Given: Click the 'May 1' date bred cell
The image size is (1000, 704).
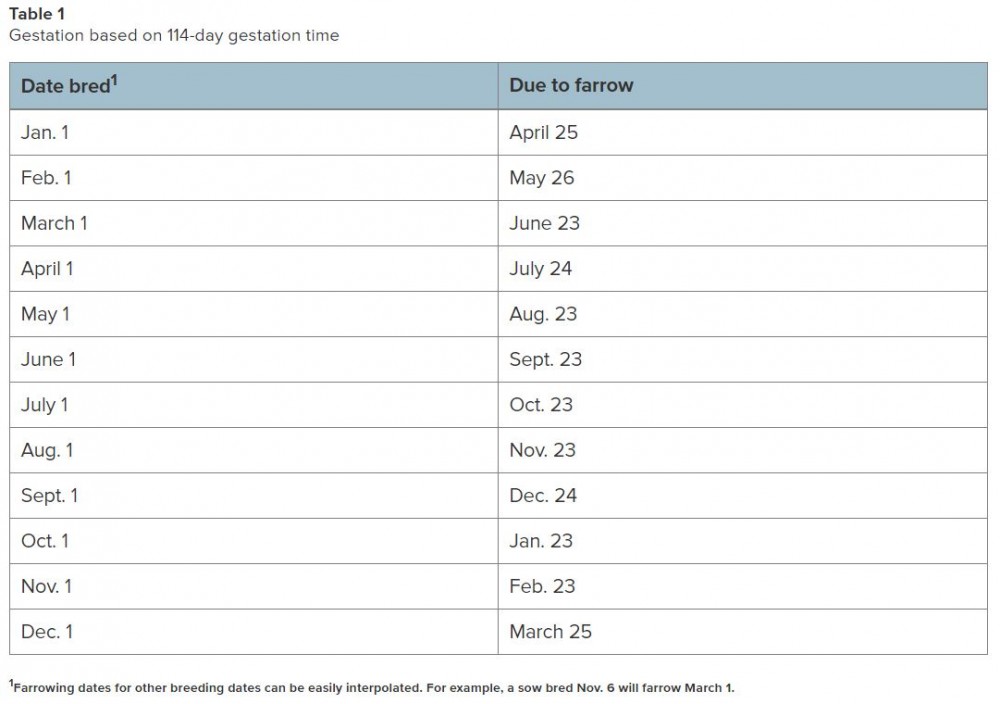Looking at the screenshot, I should tap(254, 314).
